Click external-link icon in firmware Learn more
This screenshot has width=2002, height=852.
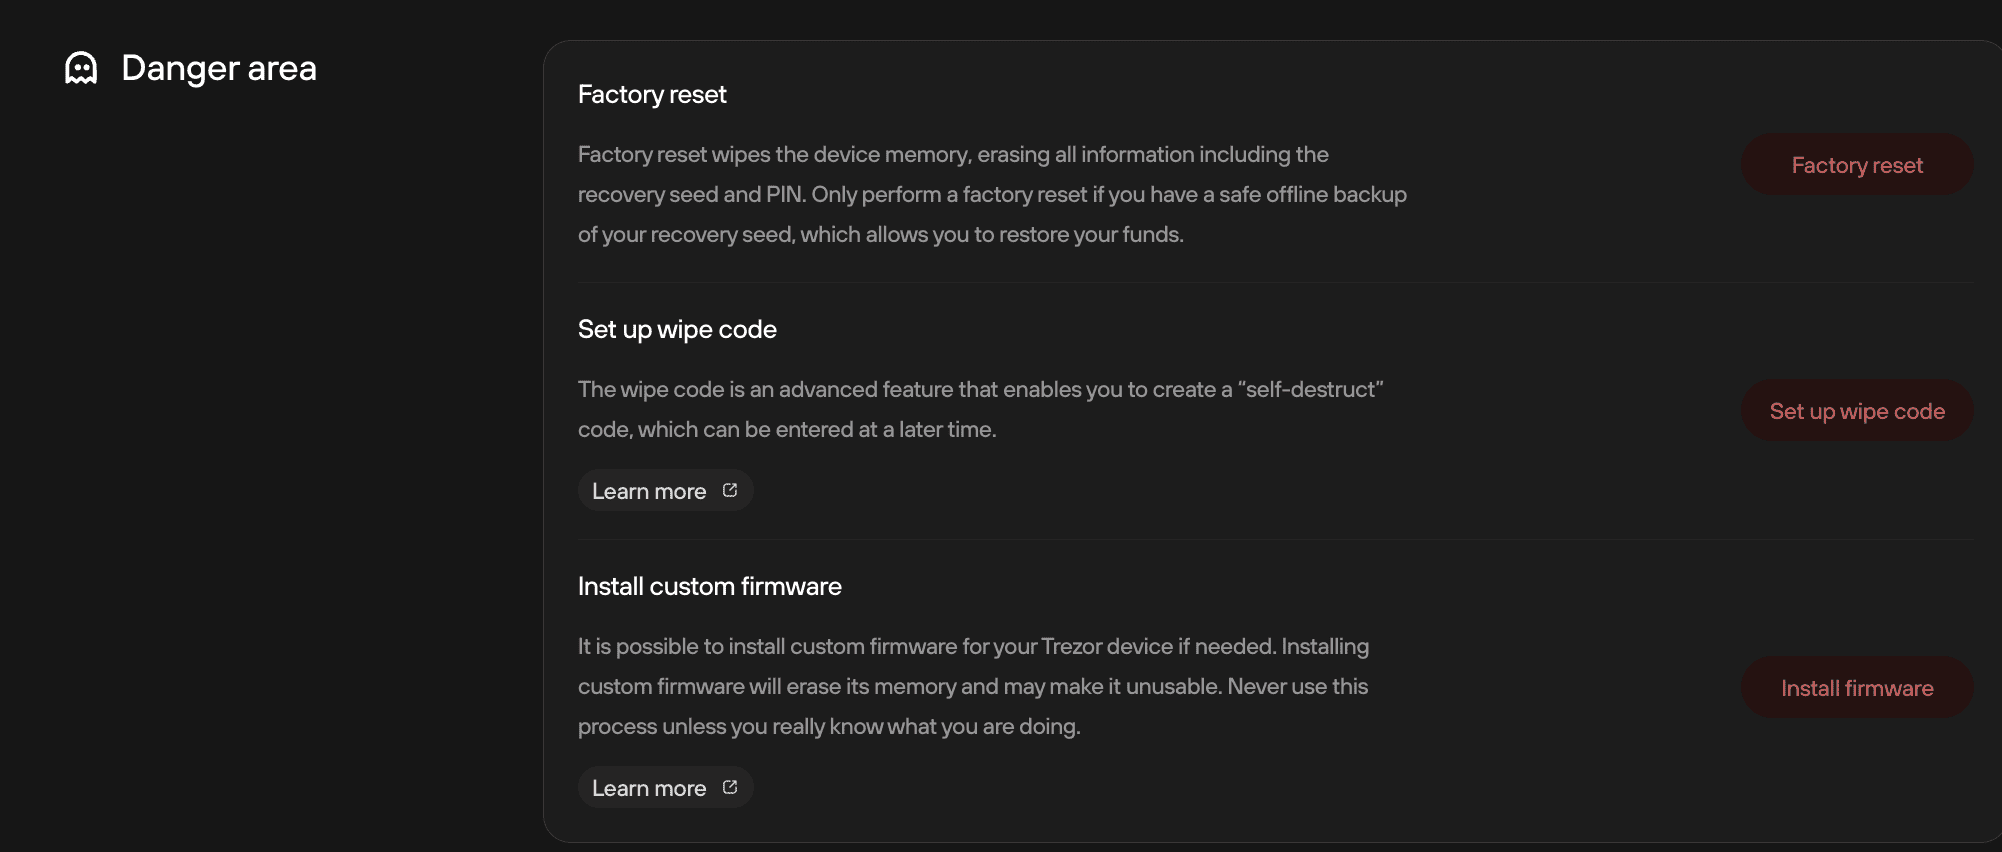click(730, 787)
